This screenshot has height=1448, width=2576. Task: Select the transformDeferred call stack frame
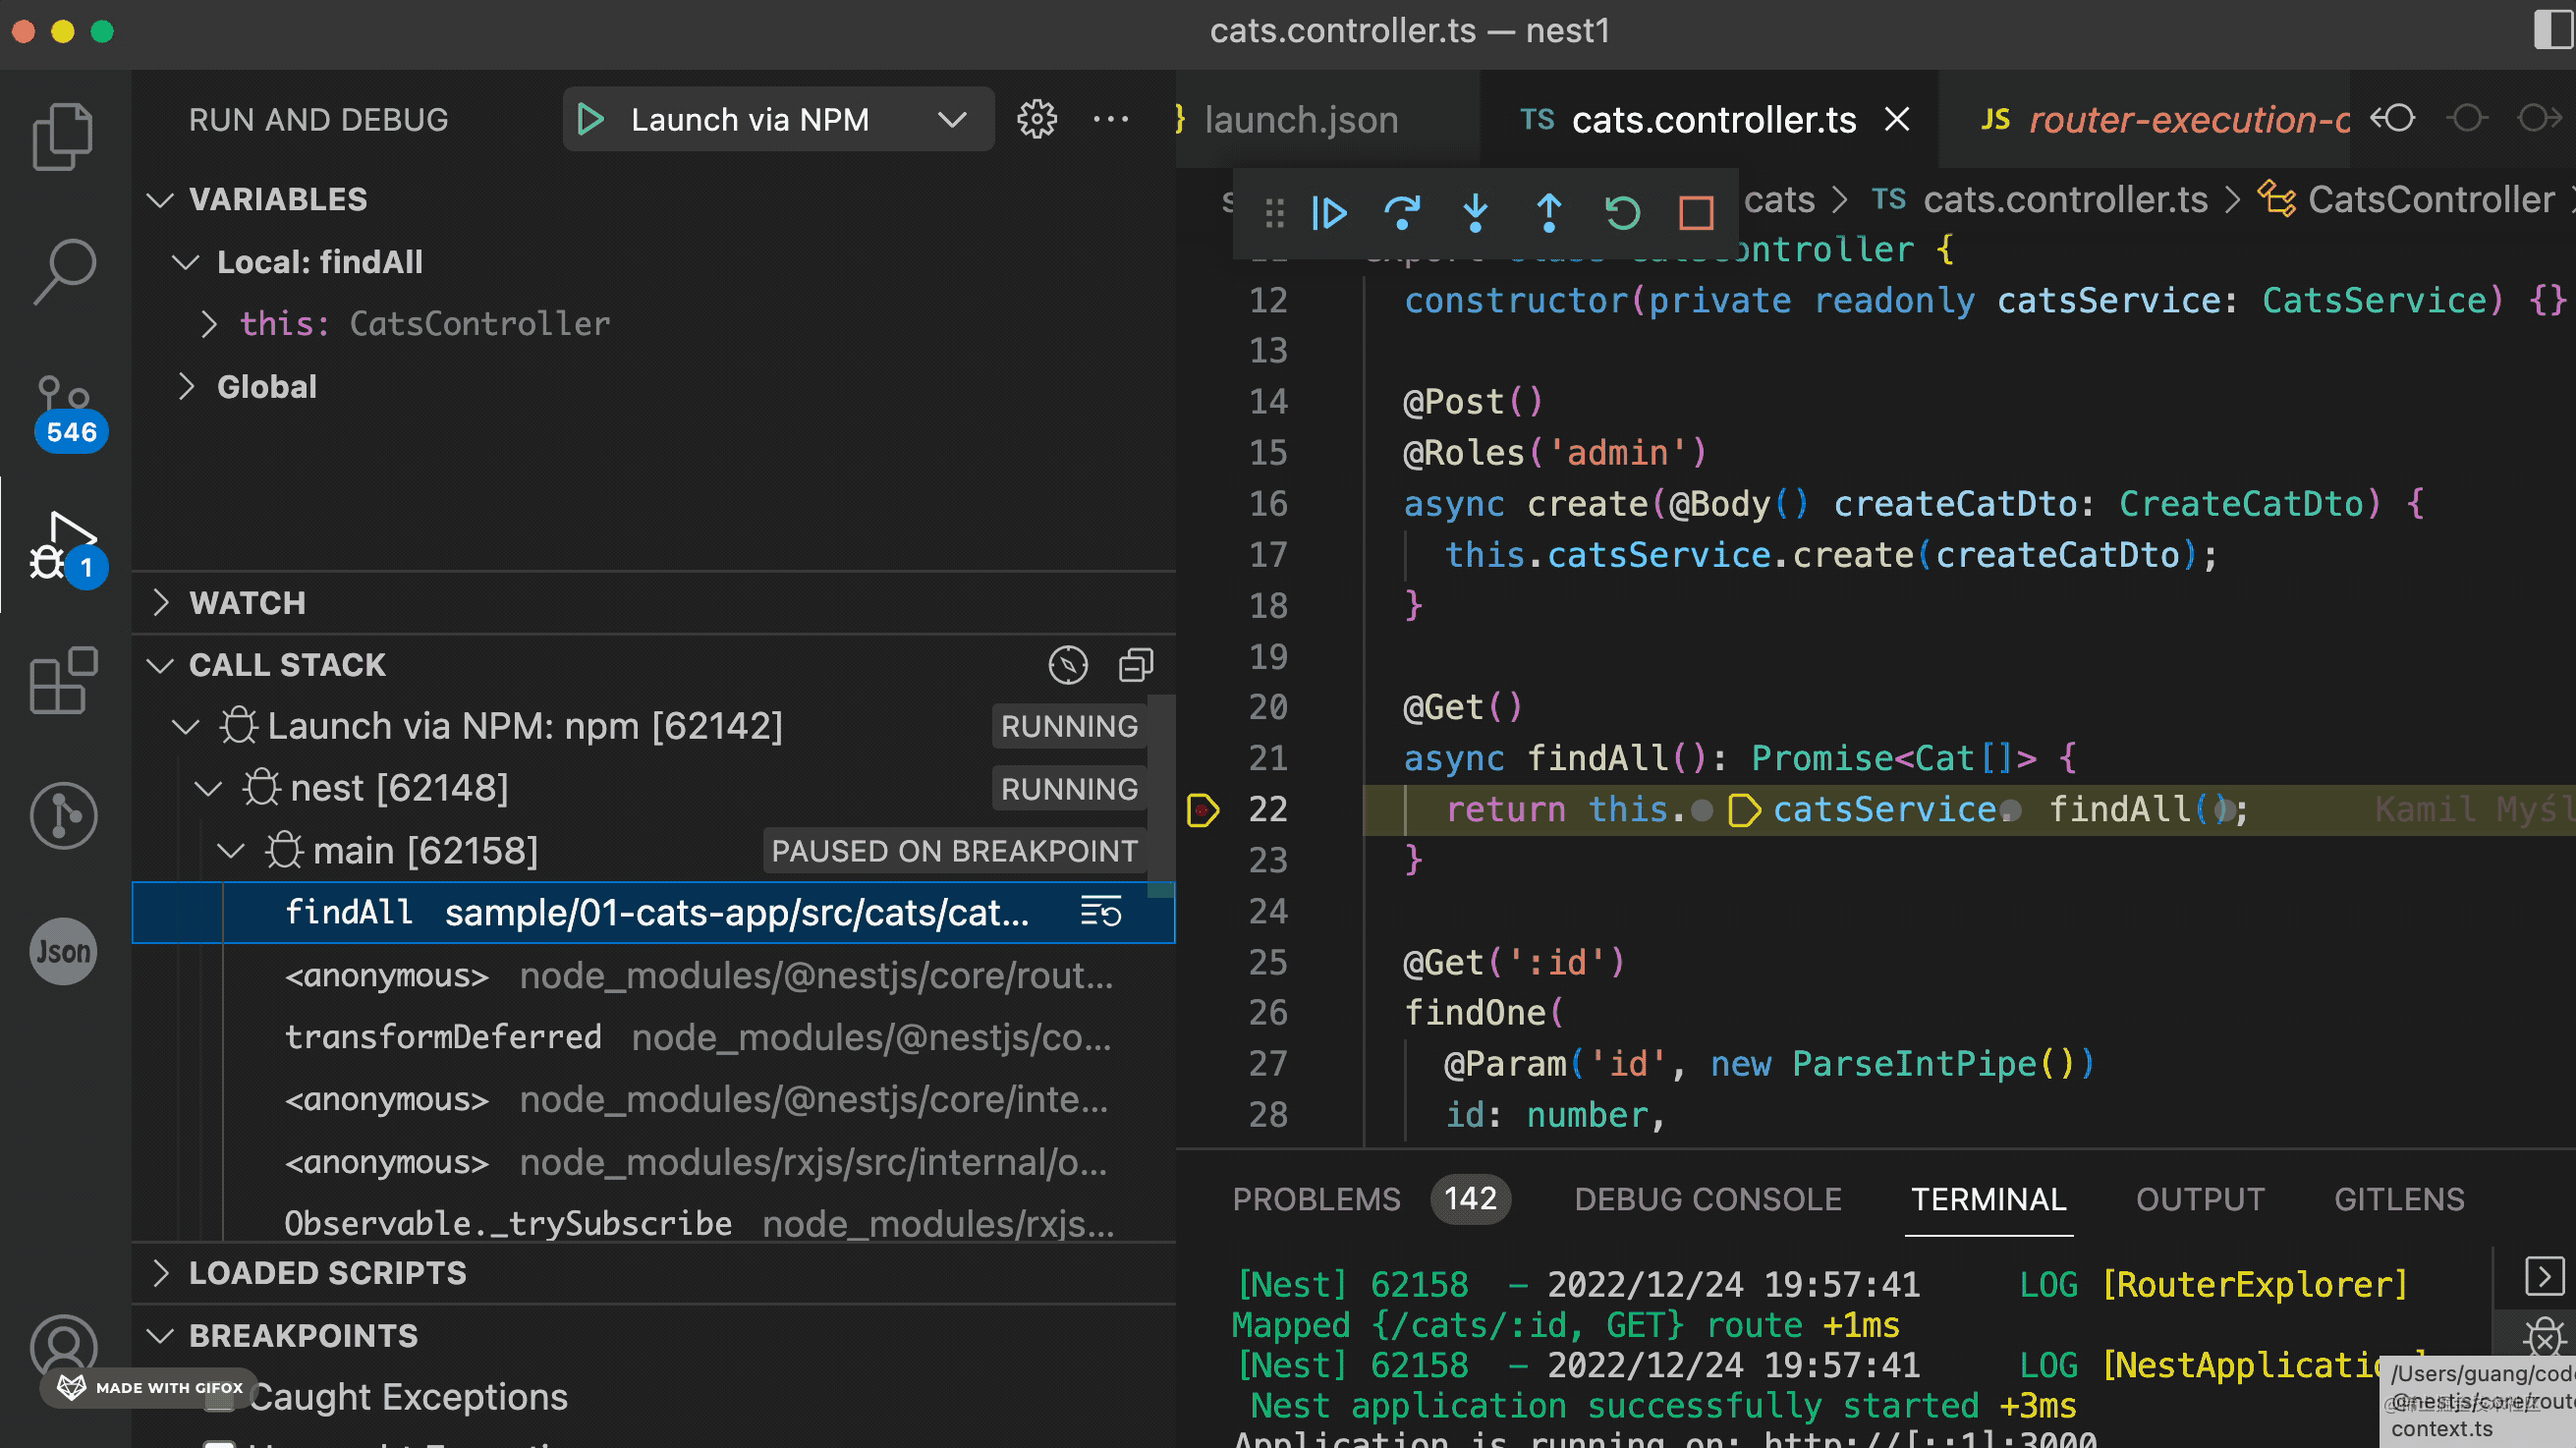point(443,1037)
